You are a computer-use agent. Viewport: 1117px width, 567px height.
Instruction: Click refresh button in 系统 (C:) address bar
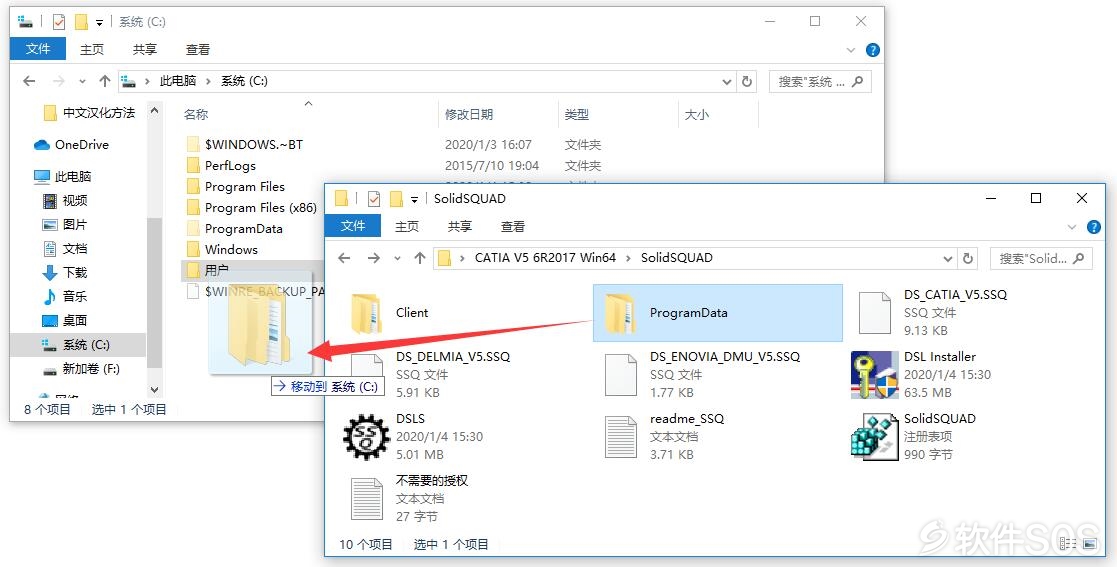(747, 81)
